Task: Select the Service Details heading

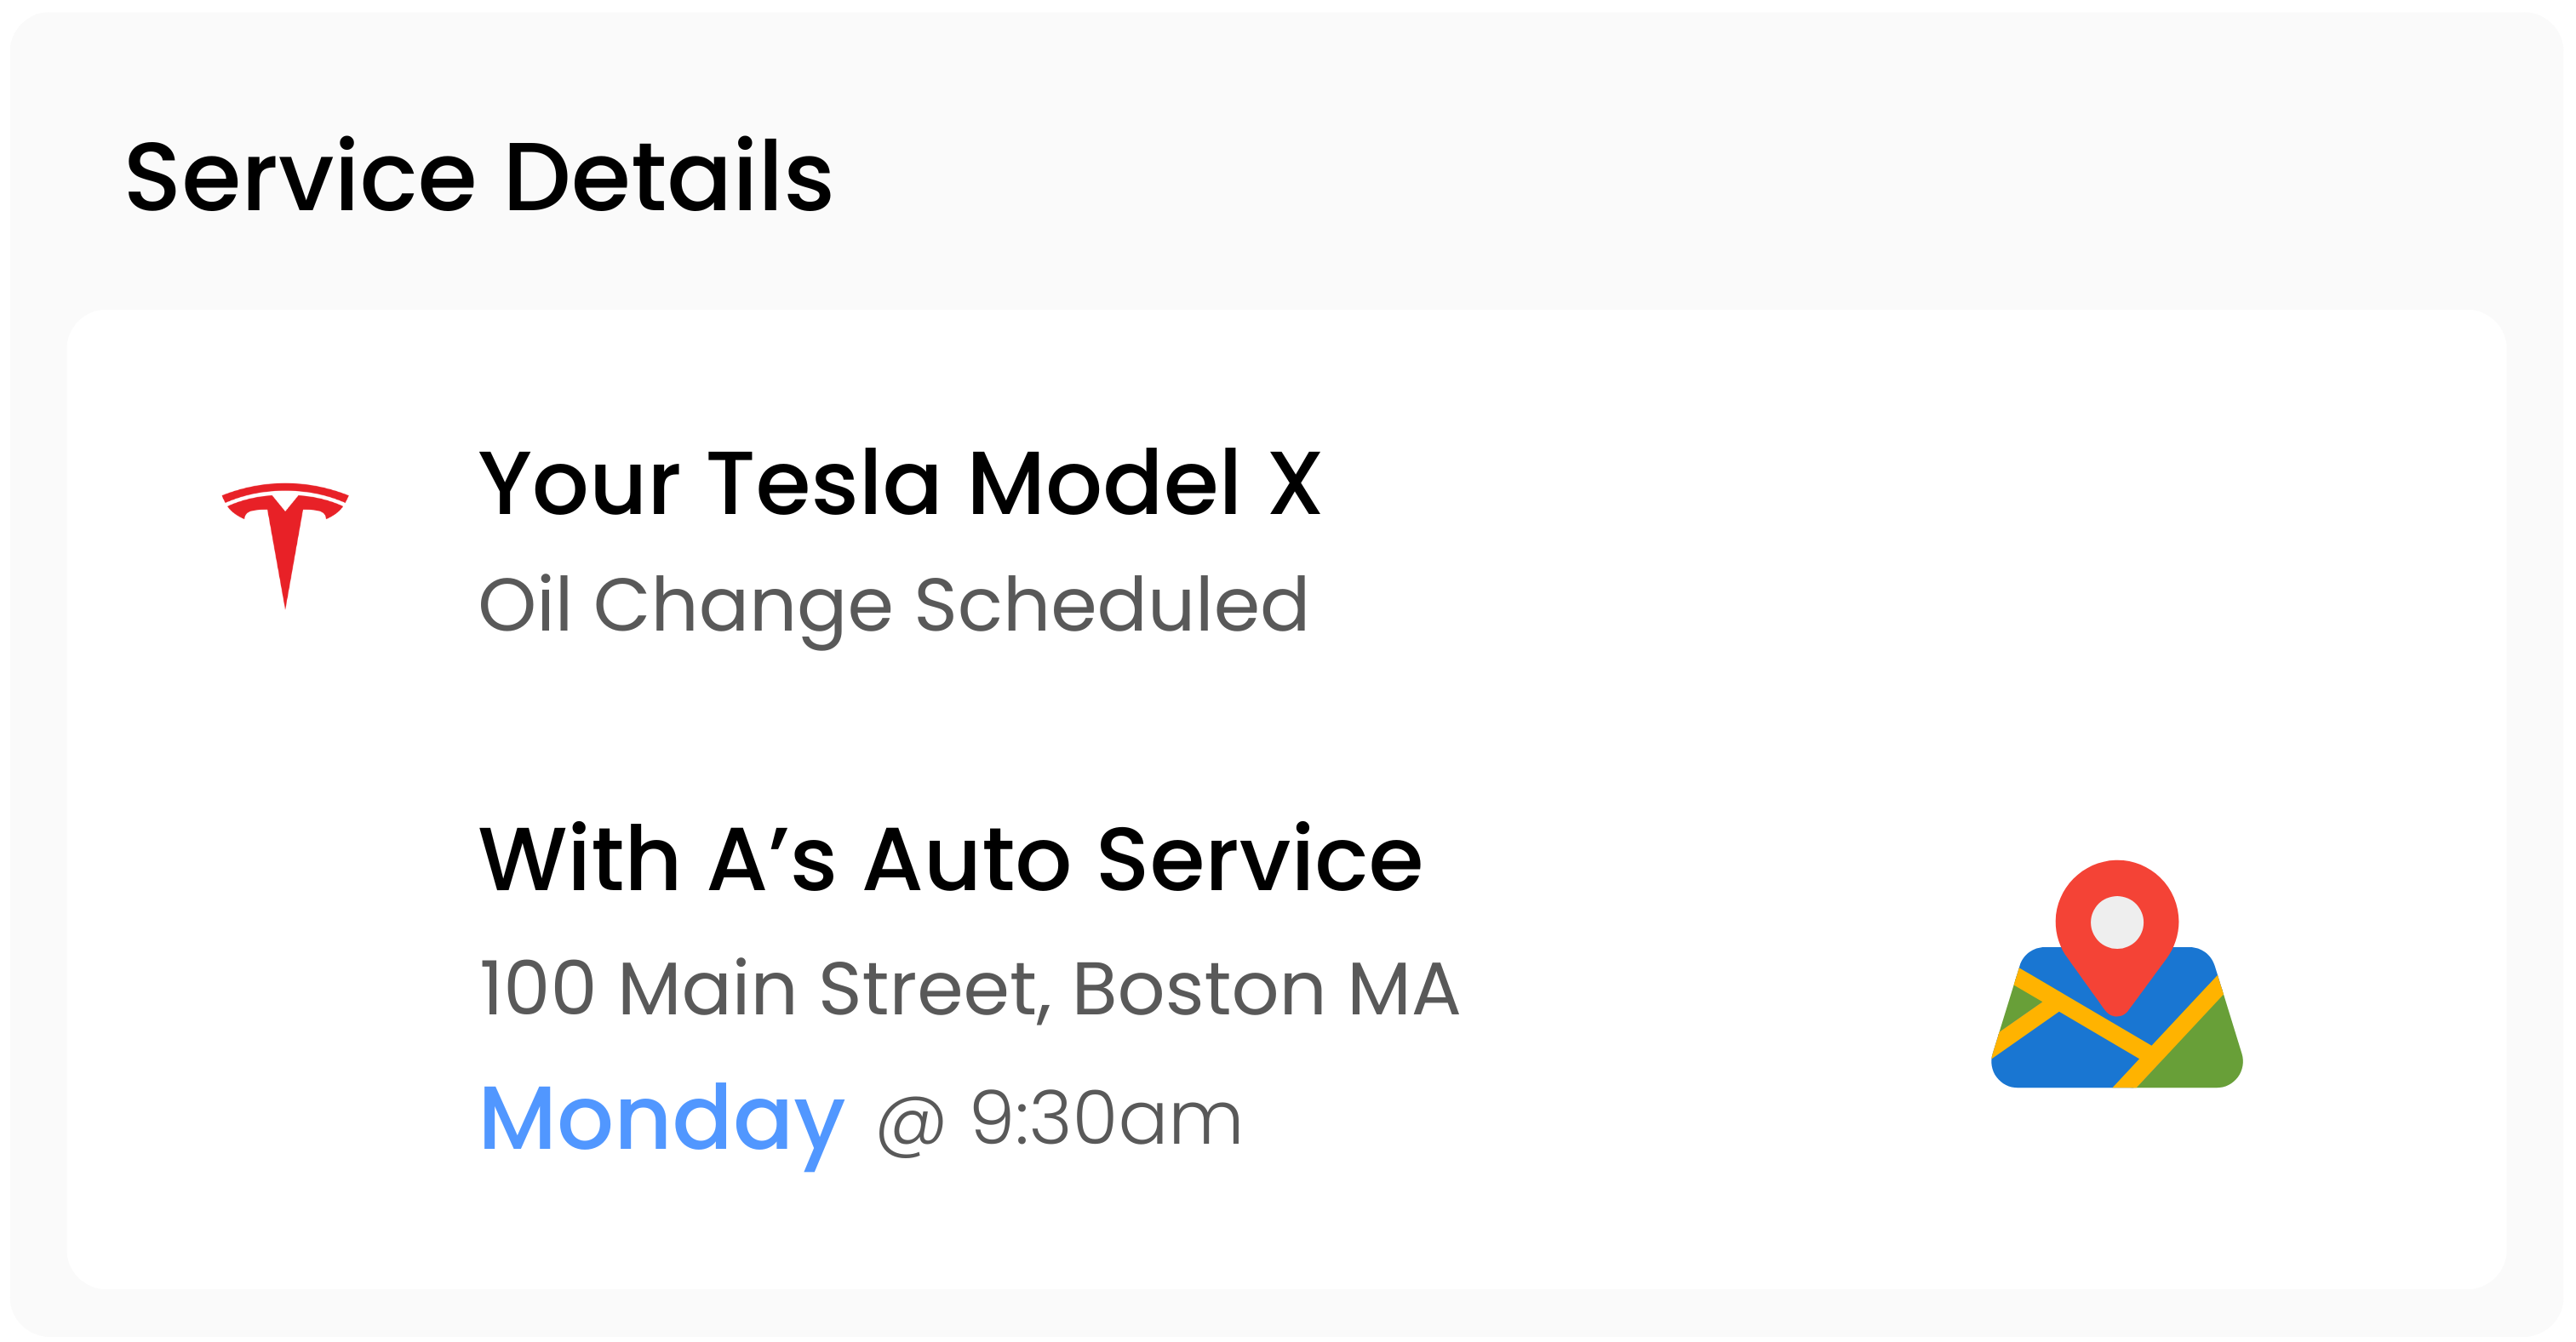Action: [x=479, y=177]
